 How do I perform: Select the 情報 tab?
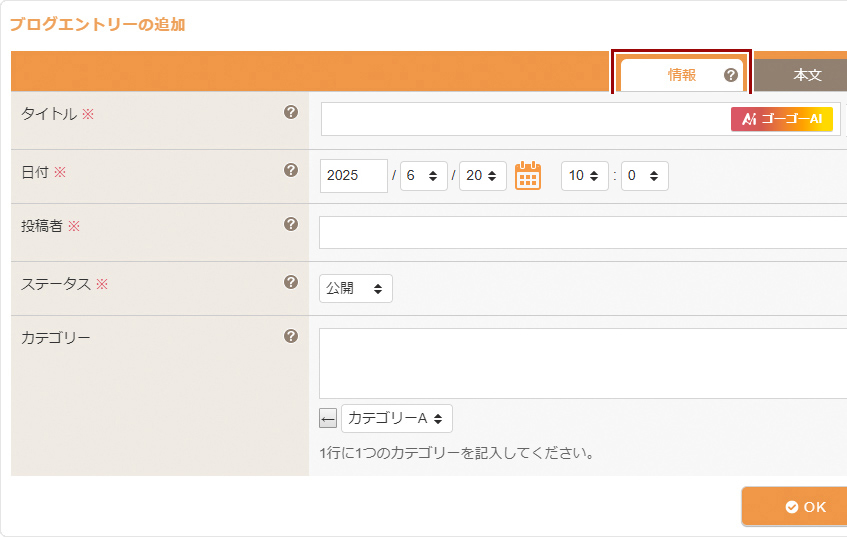tap(681, 75)
